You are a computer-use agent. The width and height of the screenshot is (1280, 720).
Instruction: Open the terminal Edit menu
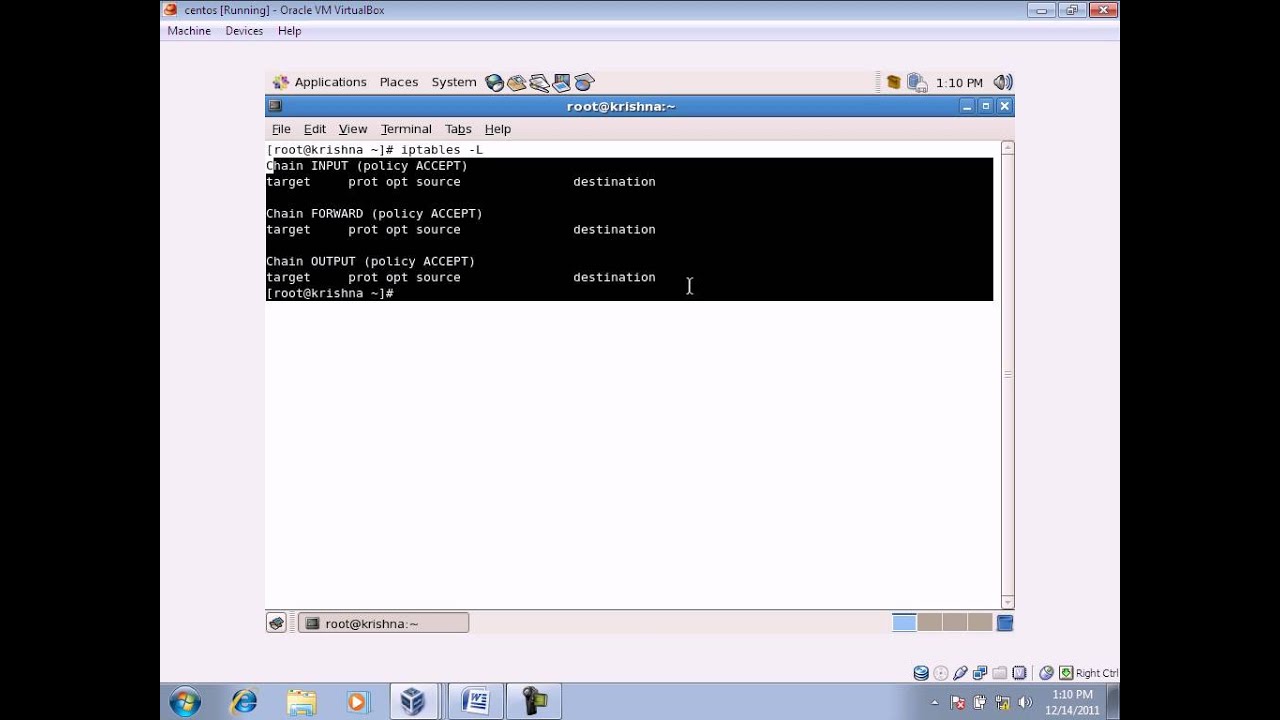coord(315,129)
